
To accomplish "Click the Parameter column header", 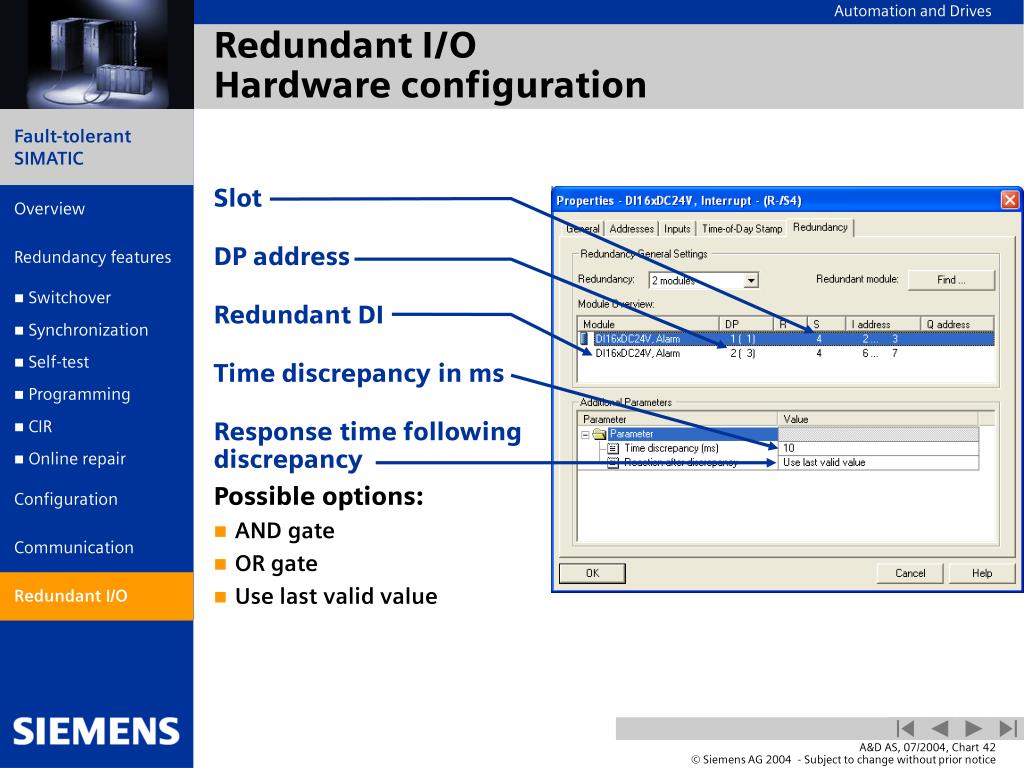I will (678, 419).
